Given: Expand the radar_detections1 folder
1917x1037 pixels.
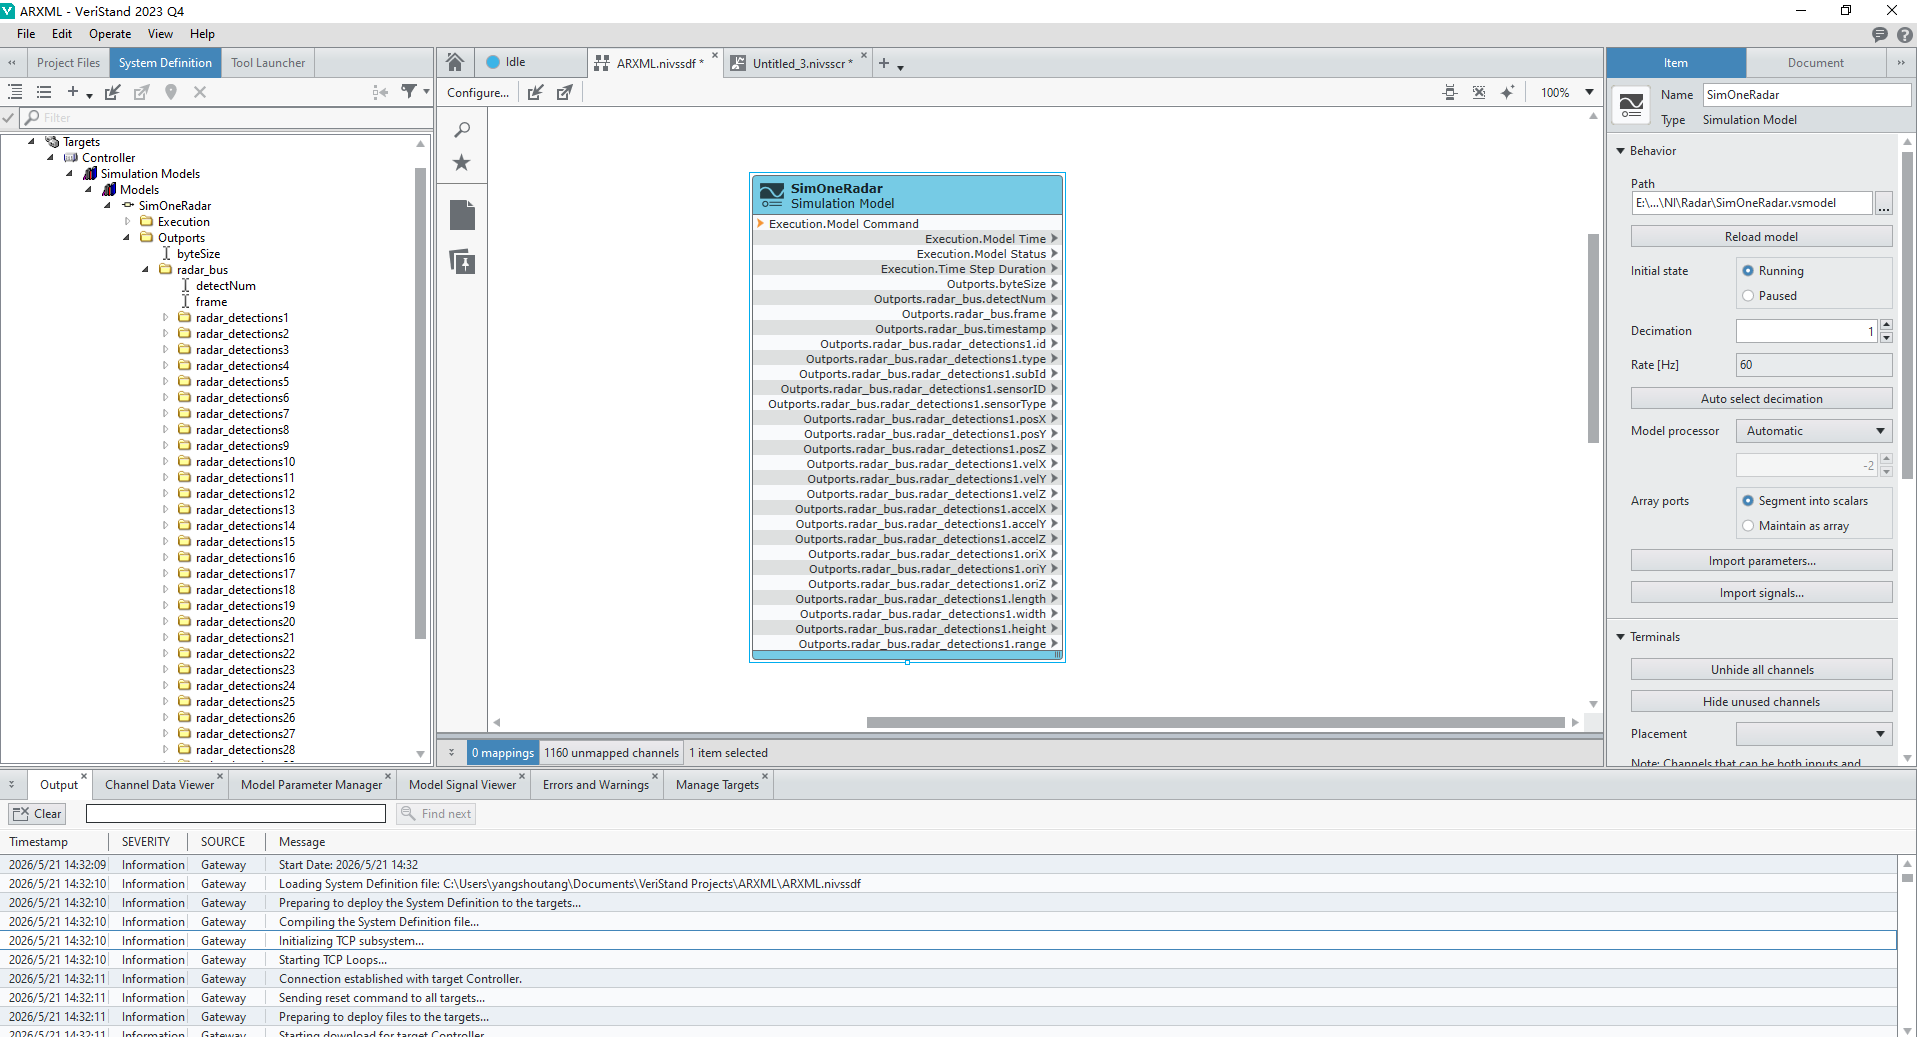Looking at the screenshot, I should 165,318.
